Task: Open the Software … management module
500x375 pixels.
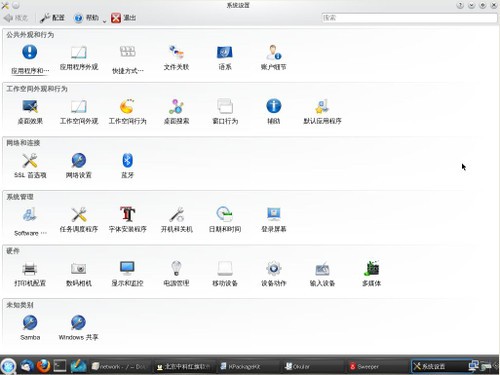Action: pyautogui.click(x=30, y=222)
